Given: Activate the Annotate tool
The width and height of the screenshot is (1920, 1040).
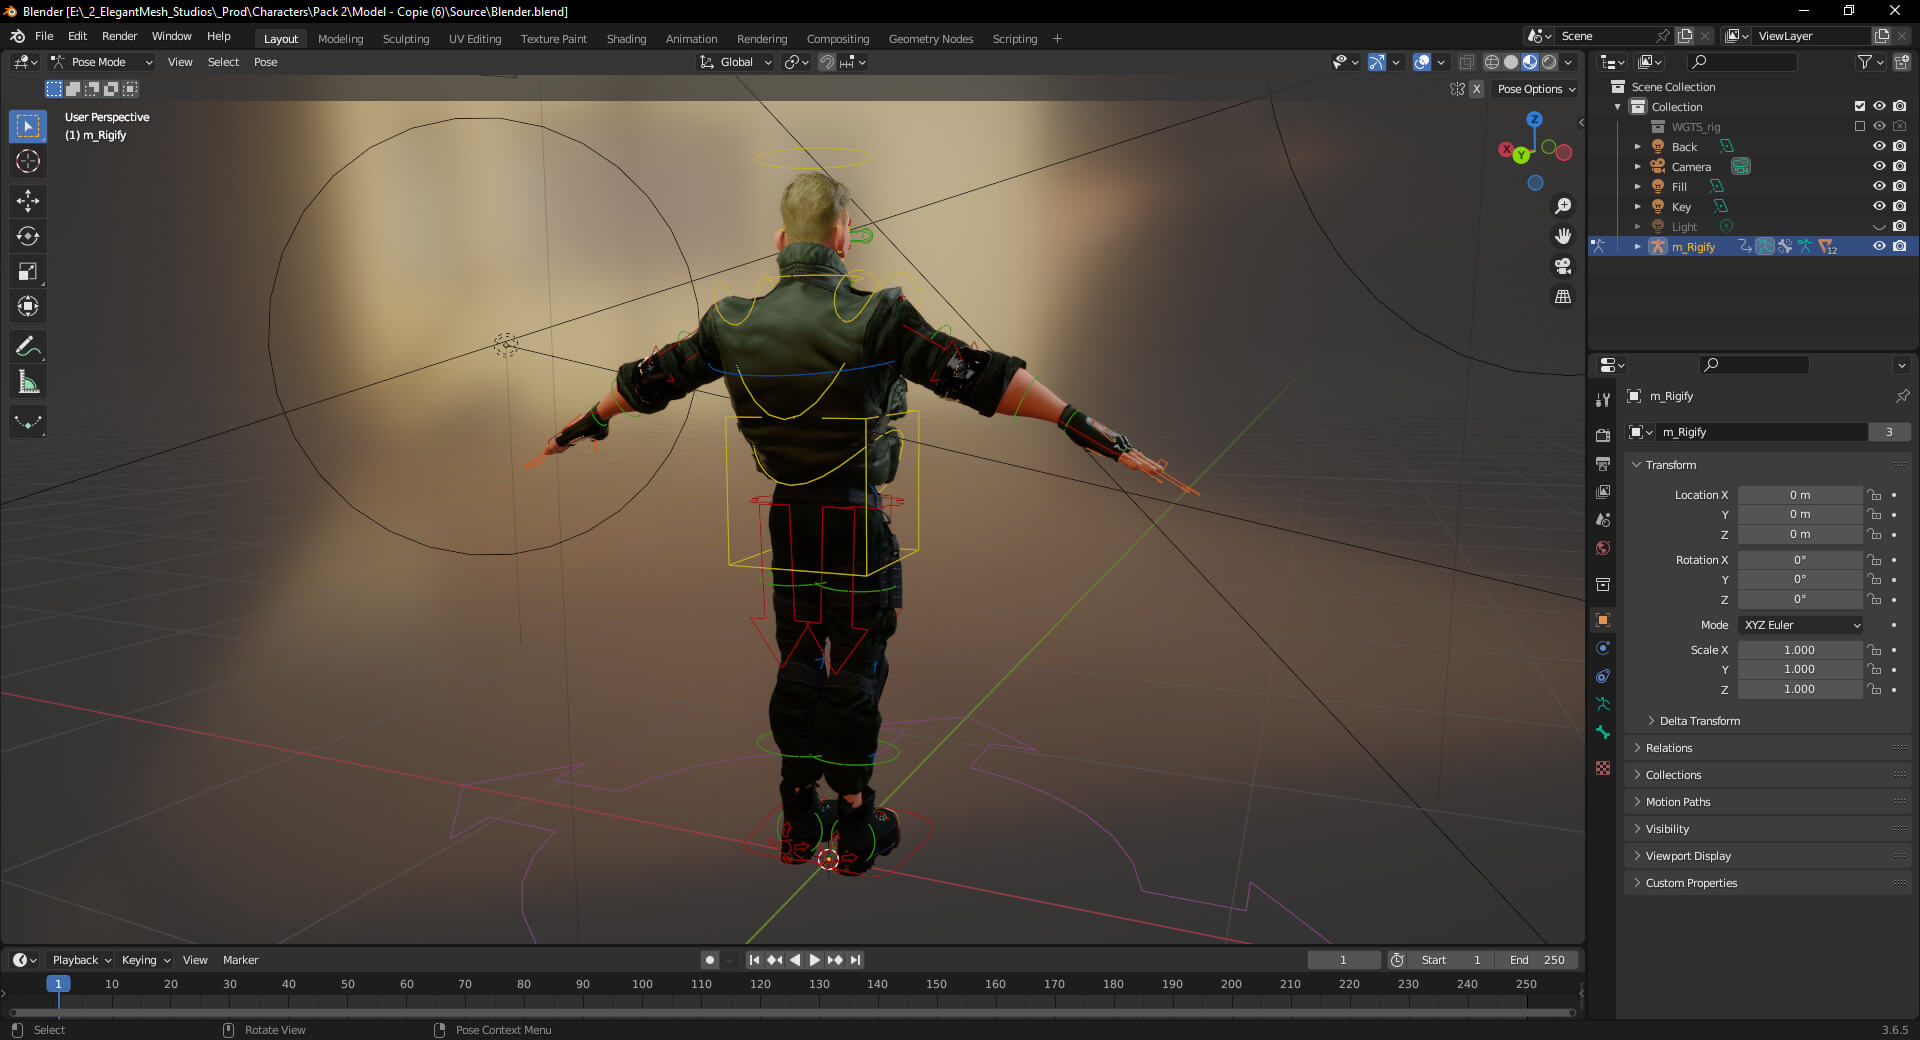Looking at the screenshot, I should (x=28, y=347).
